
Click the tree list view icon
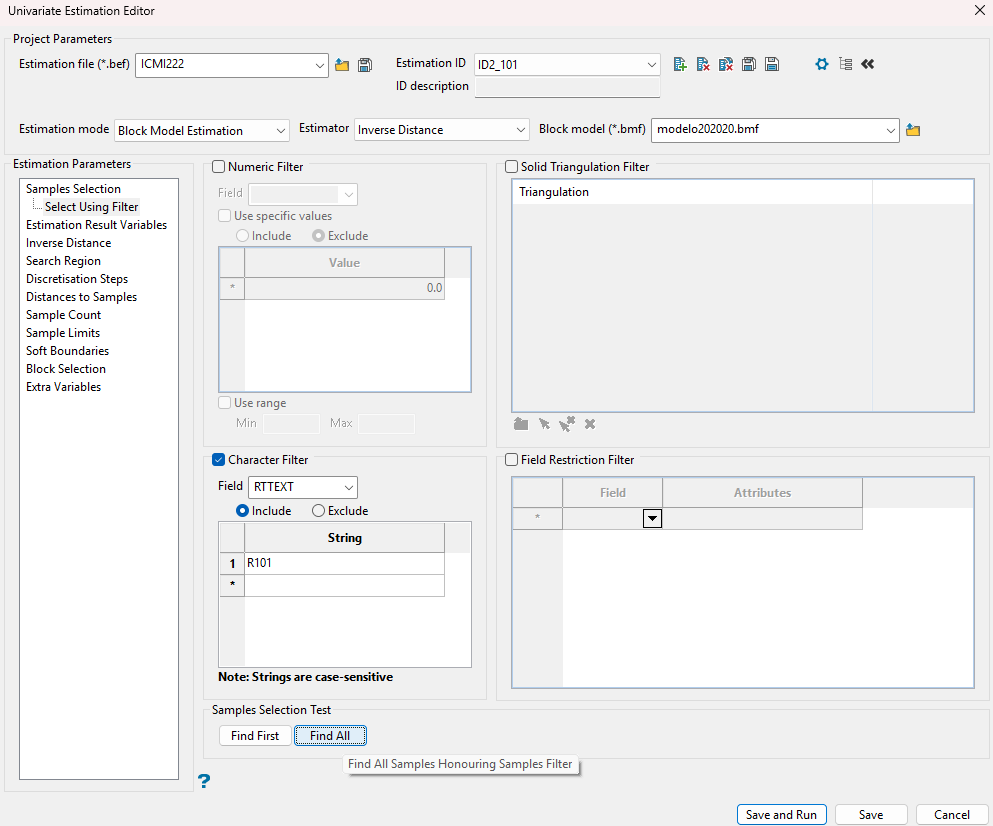tap(845, 64)
